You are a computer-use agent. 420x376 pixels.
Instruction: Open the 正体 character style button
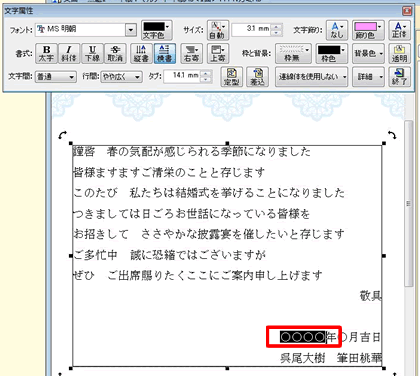[x=399, y=30]
